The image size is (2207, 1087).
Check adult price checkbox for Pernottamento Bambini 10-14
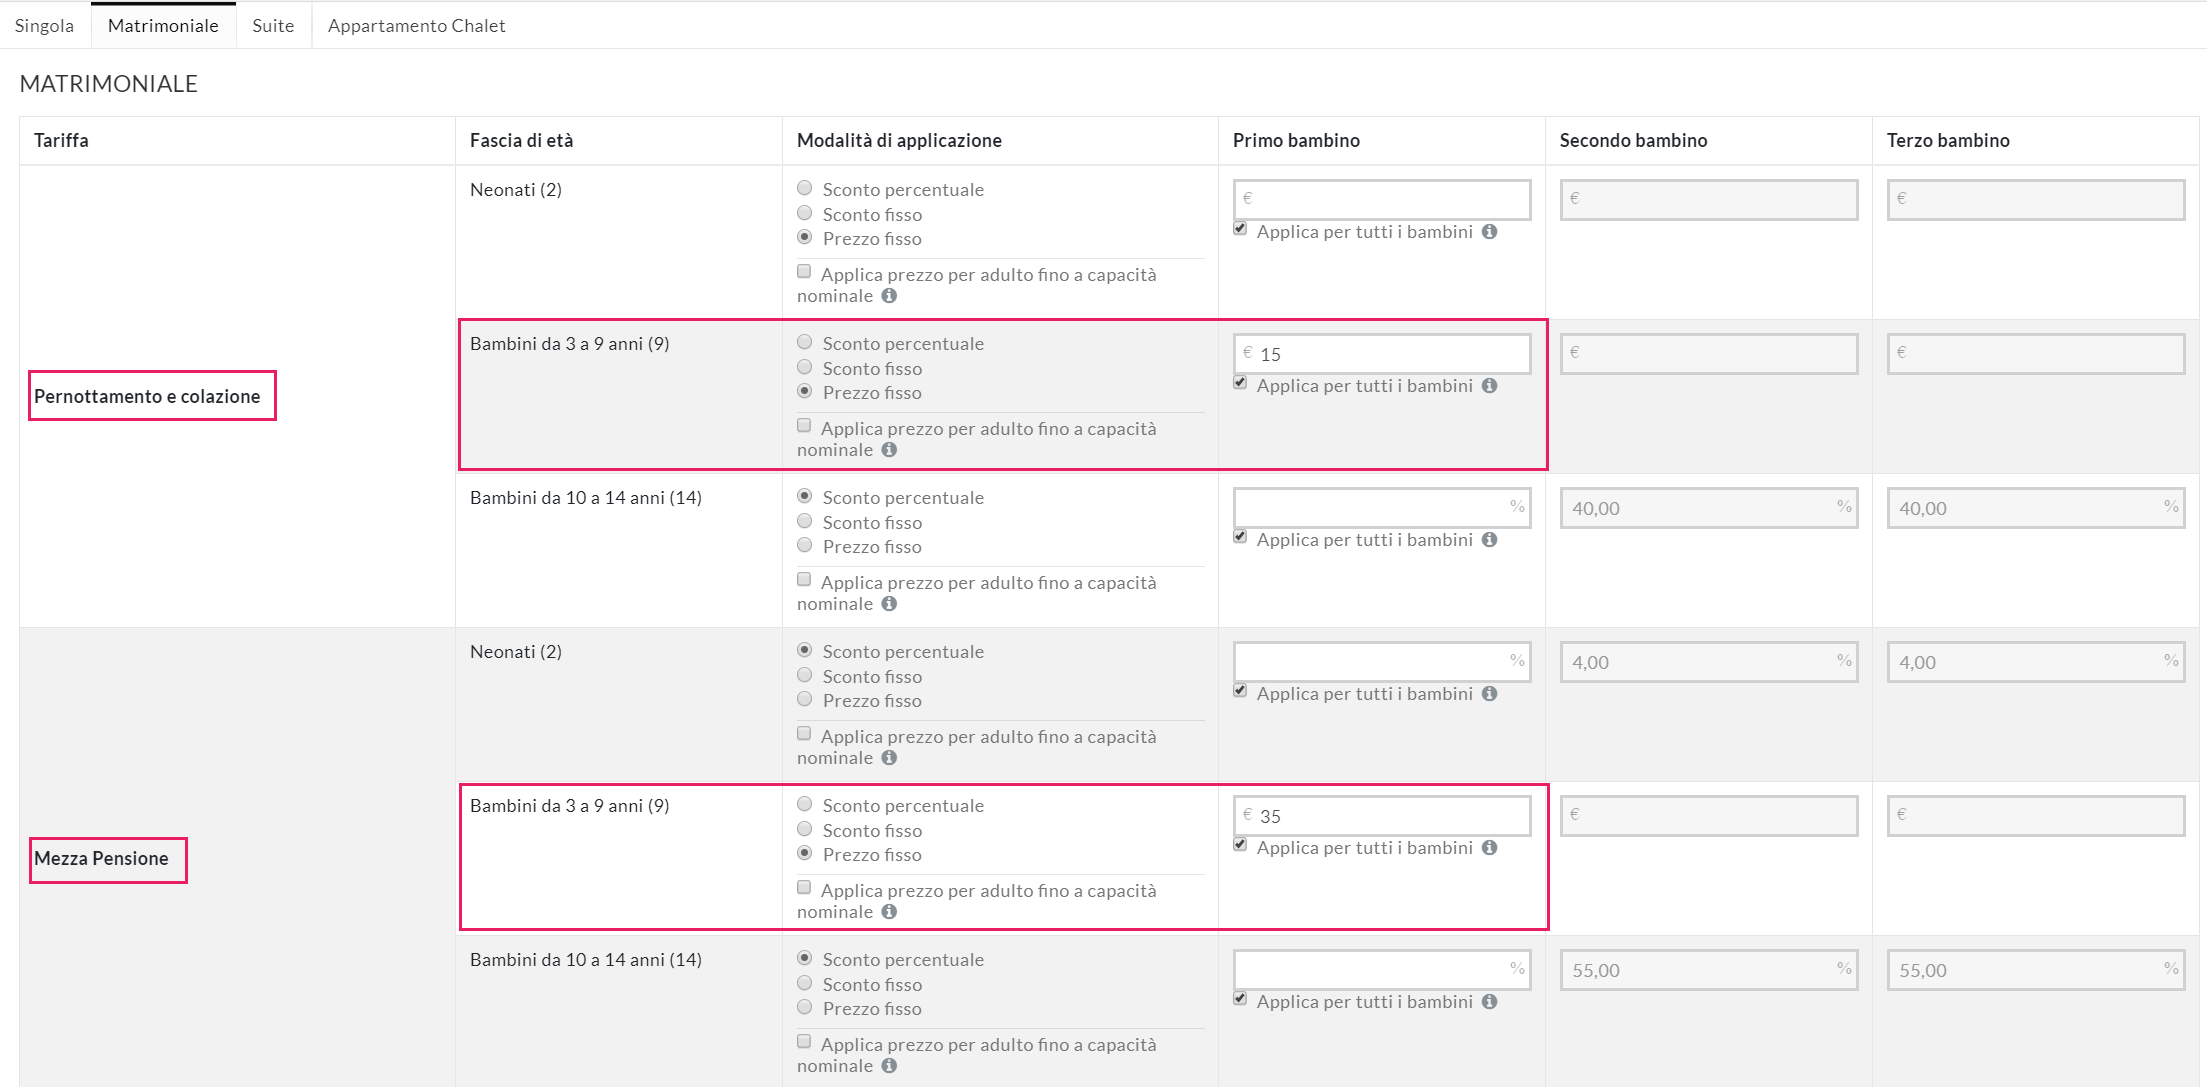pyautogui.click(x=804, y=580)
